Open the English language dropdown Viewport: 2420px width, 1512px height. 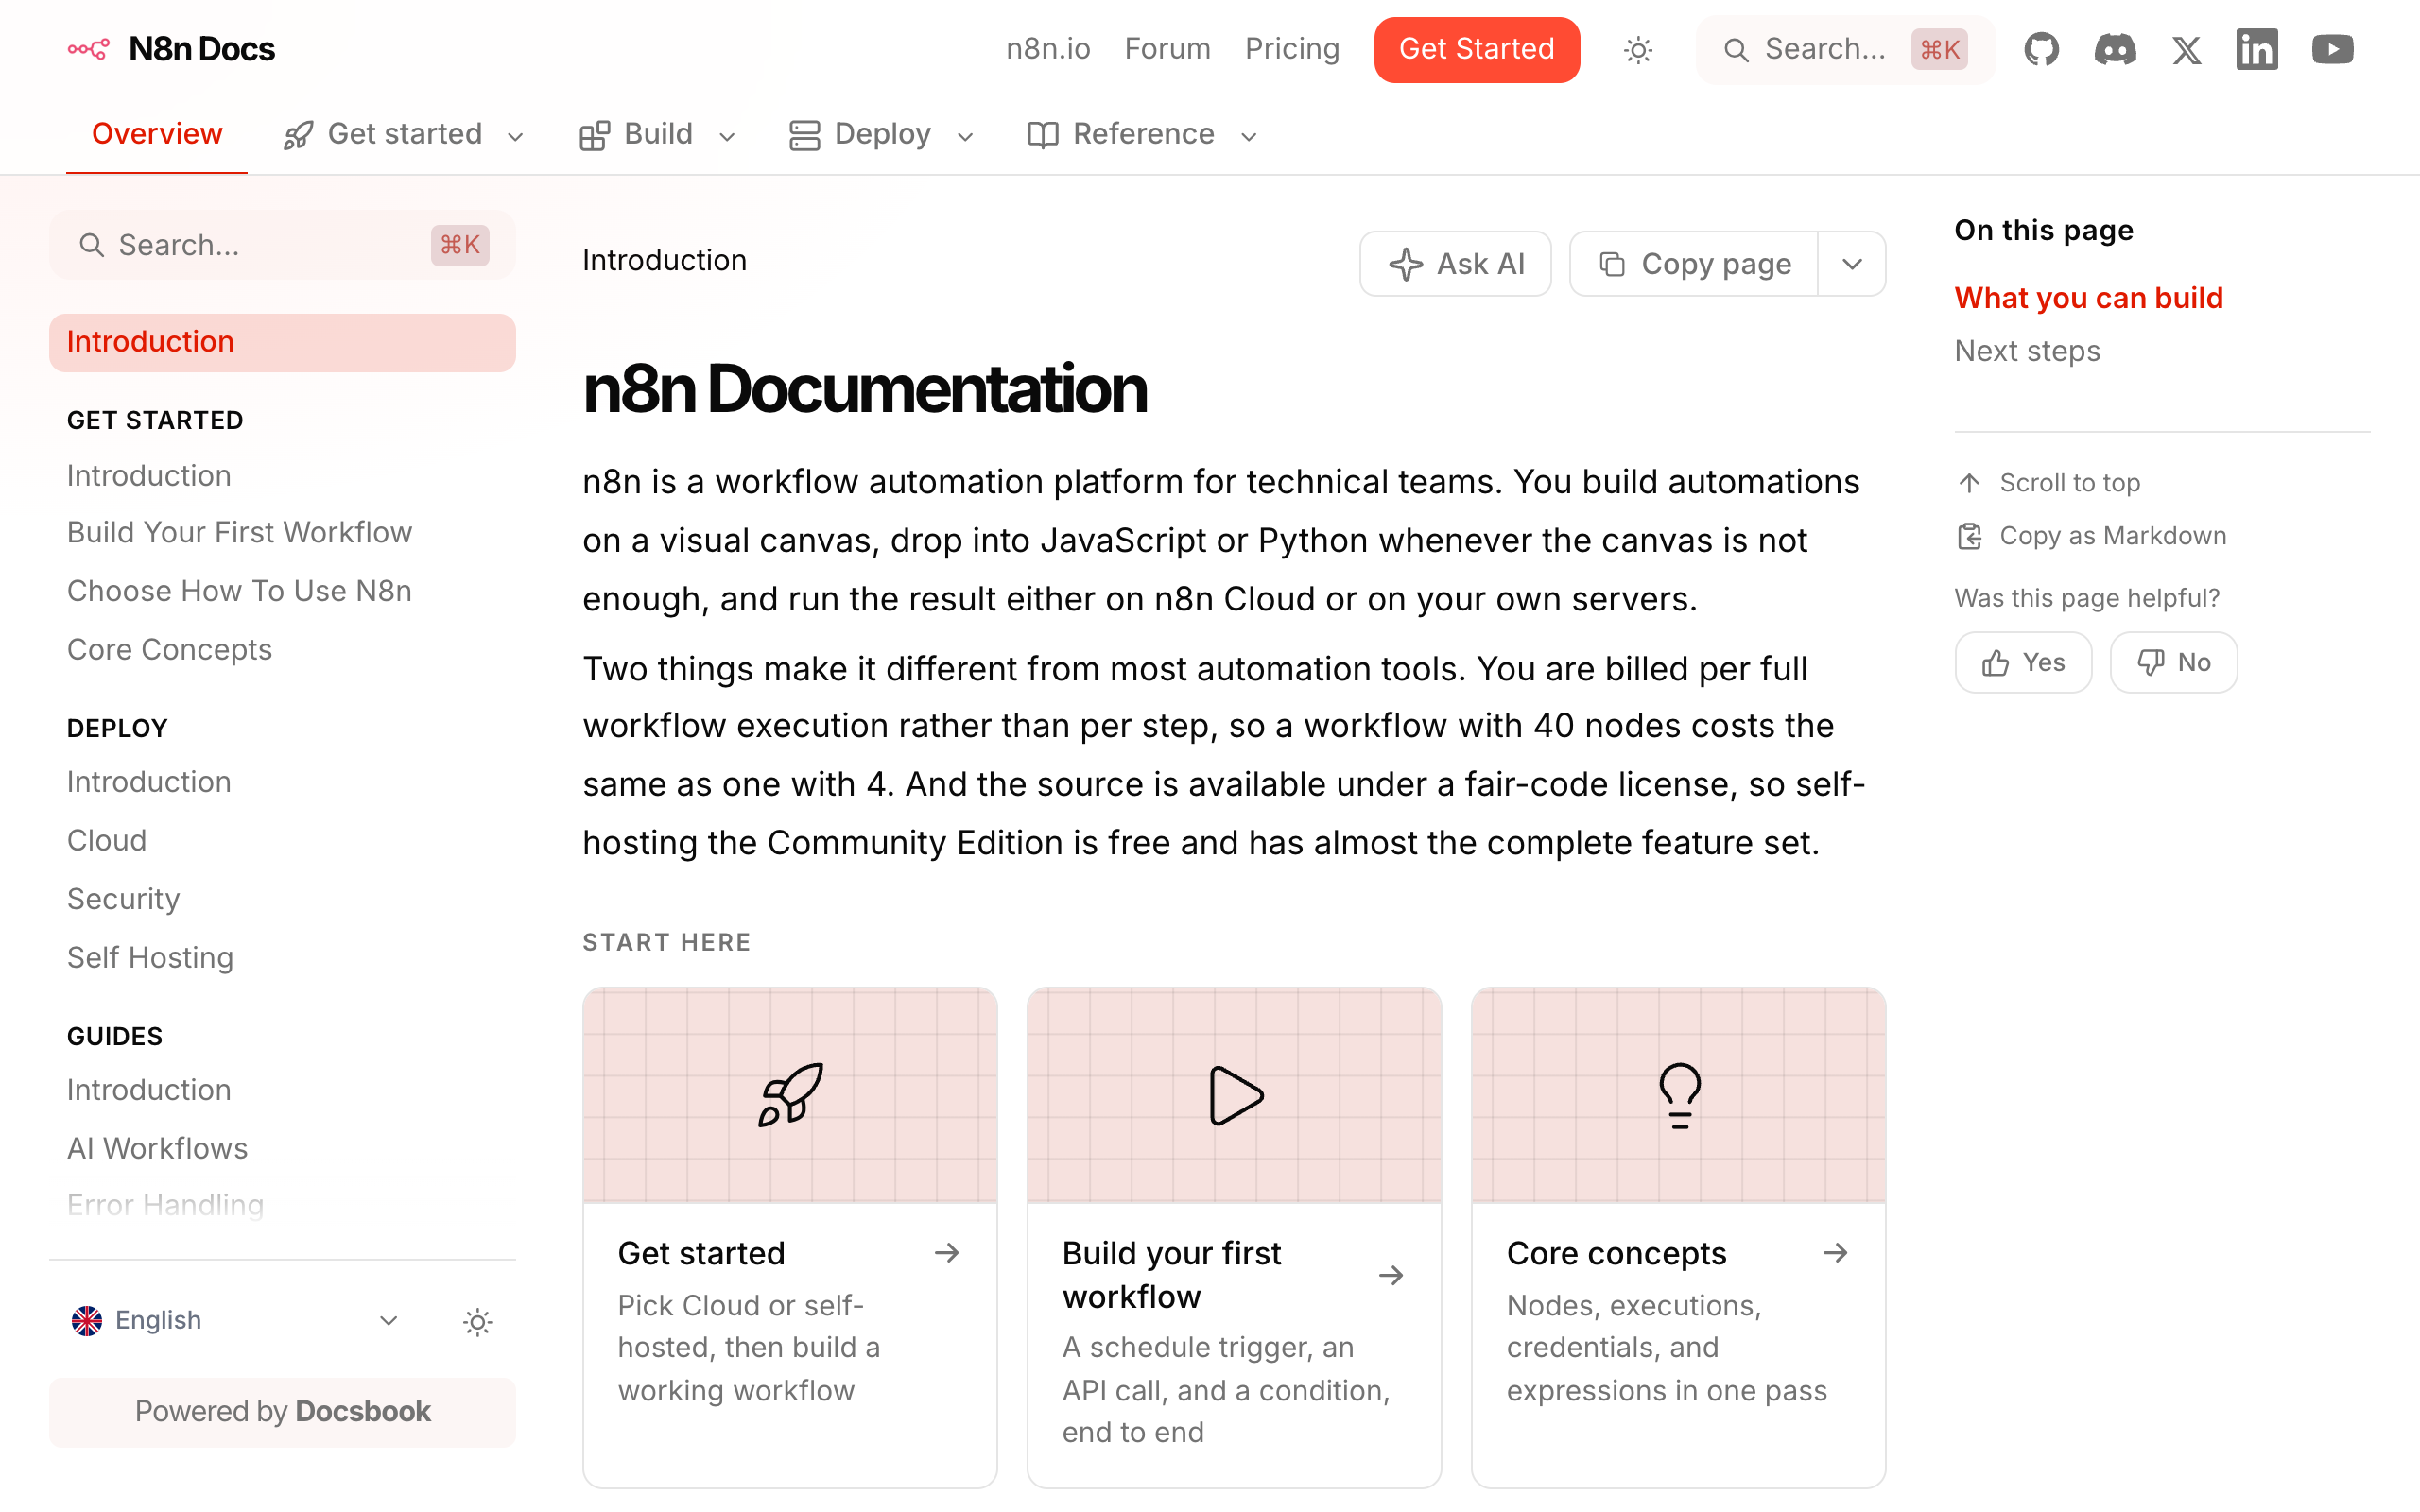tap(235, 1321)
